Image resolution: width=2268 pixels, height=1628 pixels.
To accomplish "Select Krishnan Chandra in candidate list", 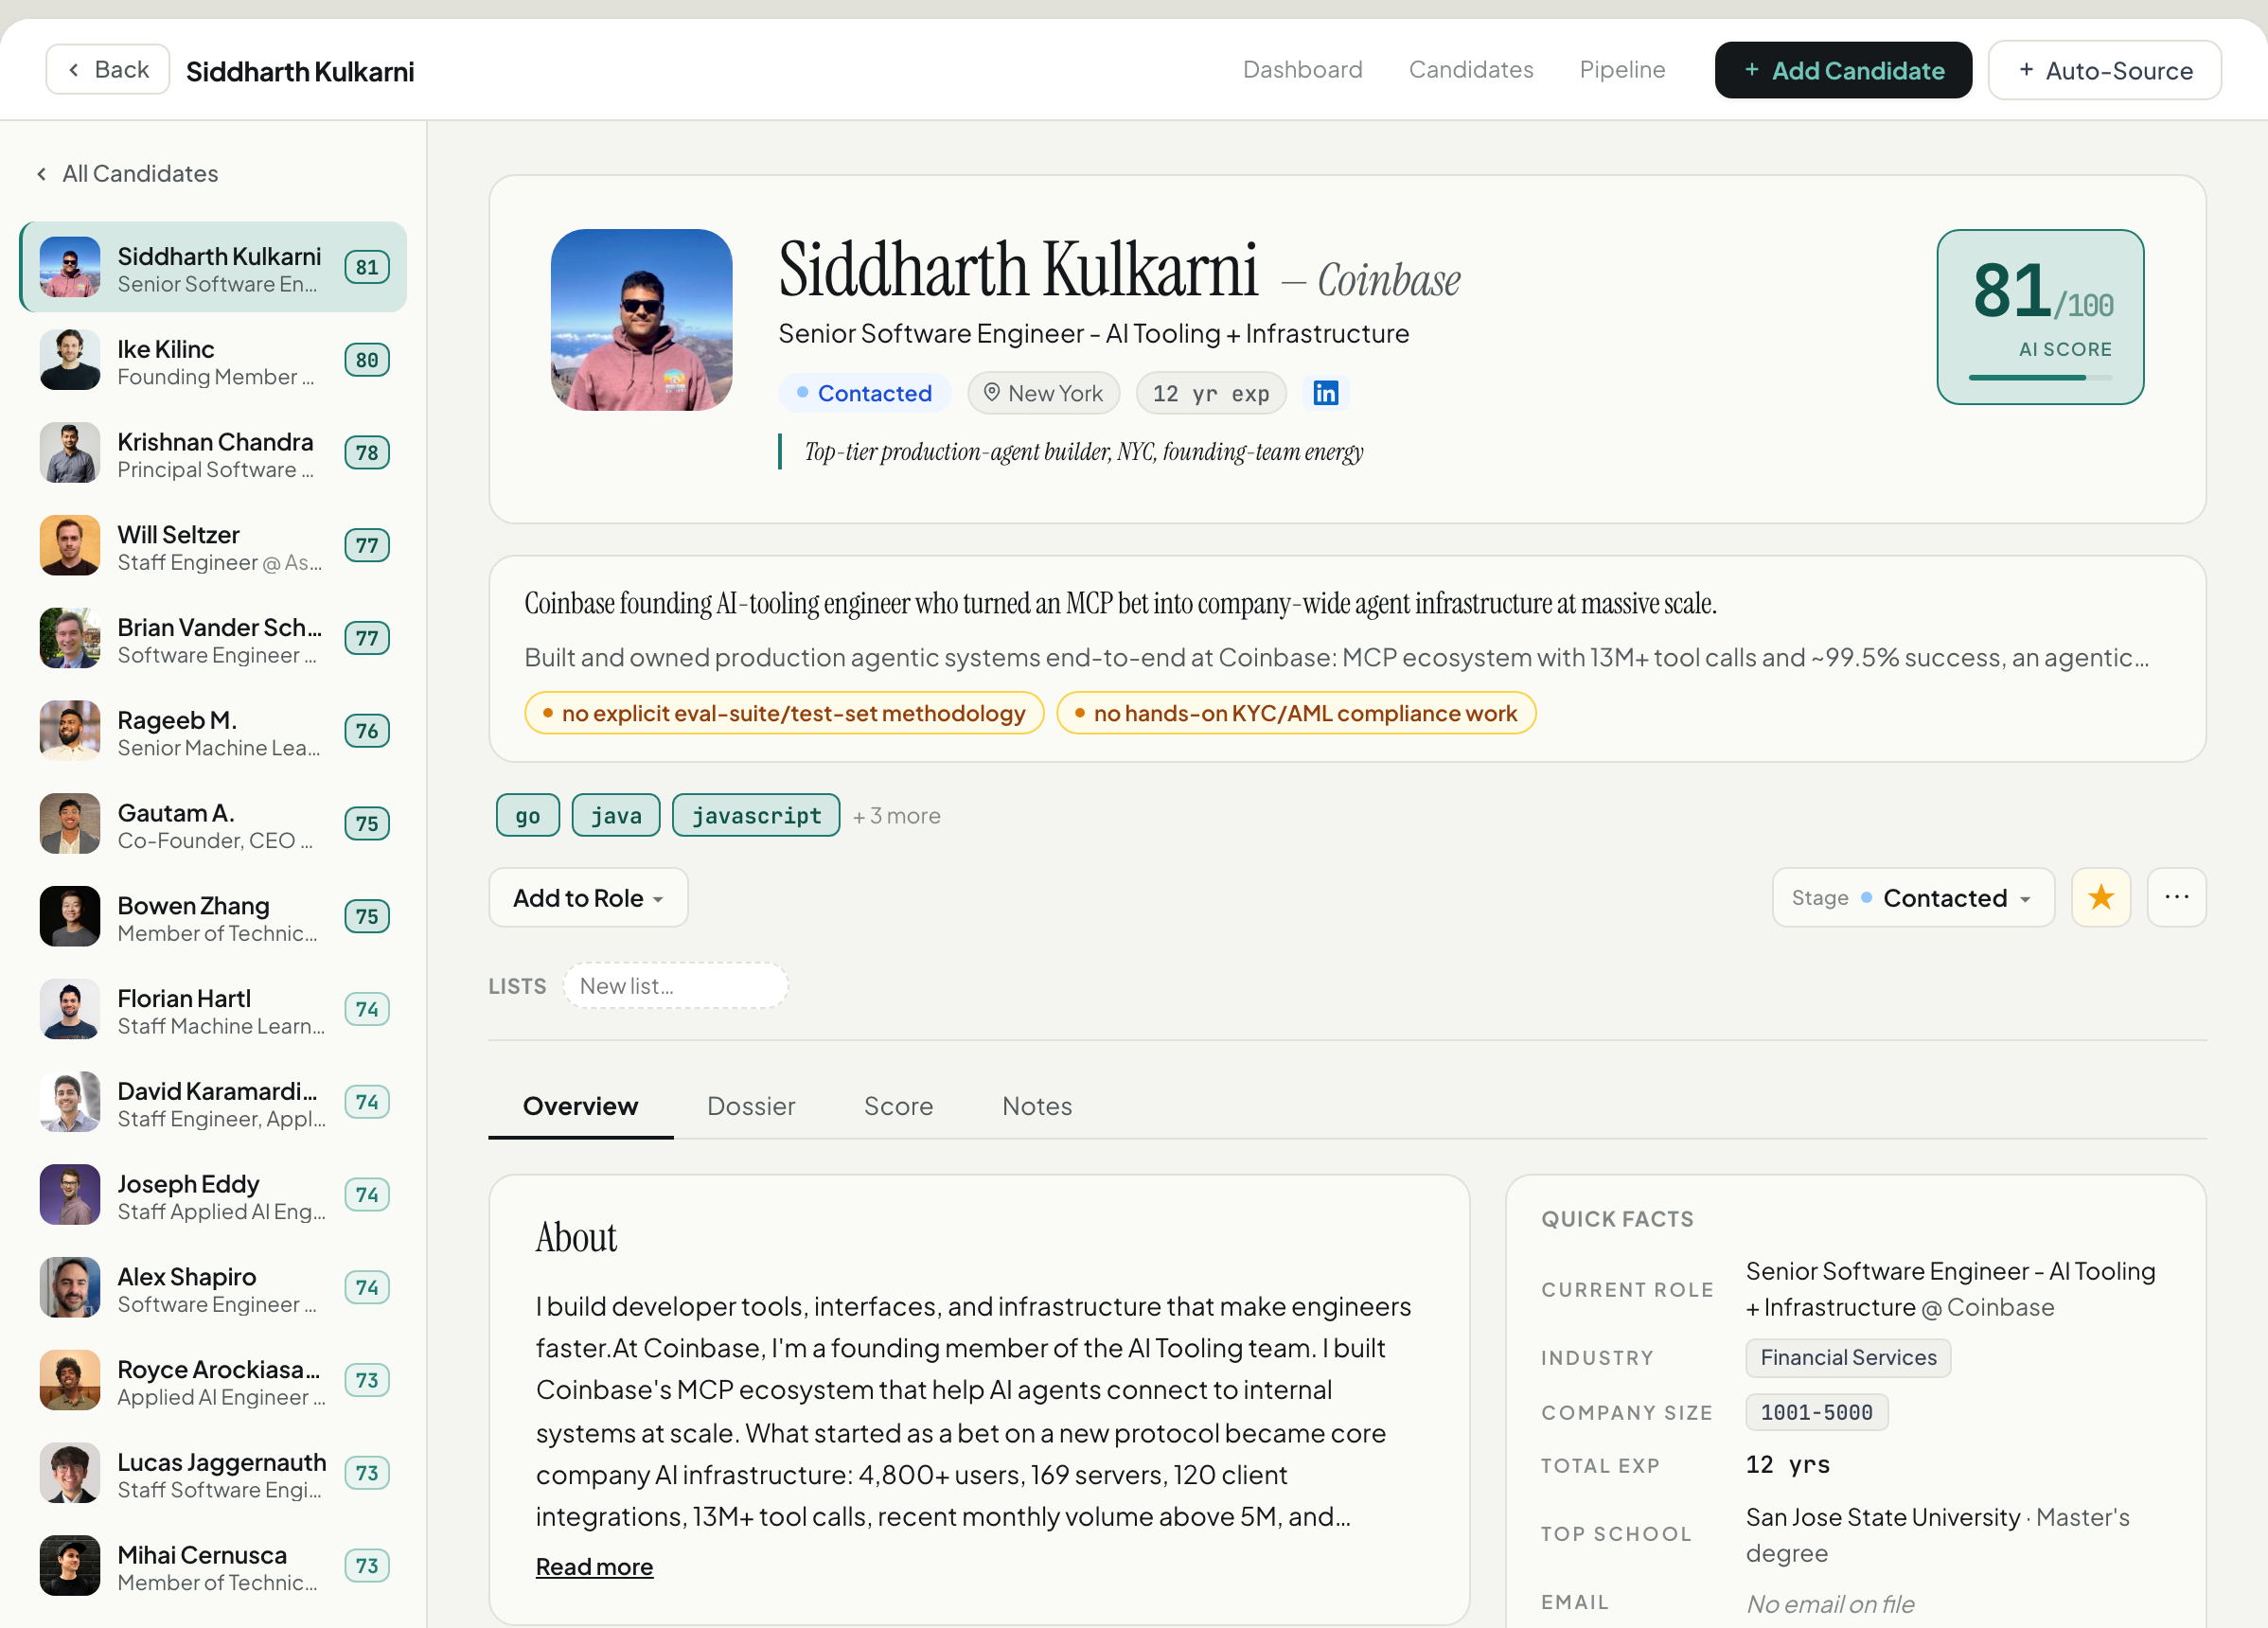I will coord(213,454).
